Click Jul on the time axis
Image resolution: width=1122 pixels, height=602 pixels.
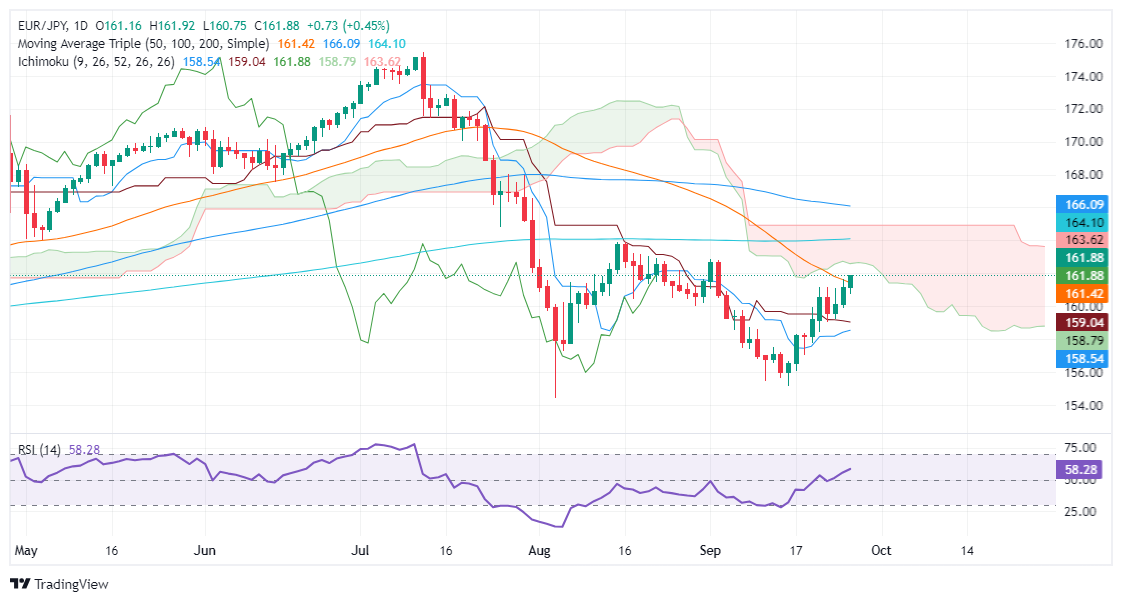coord(362,550)
